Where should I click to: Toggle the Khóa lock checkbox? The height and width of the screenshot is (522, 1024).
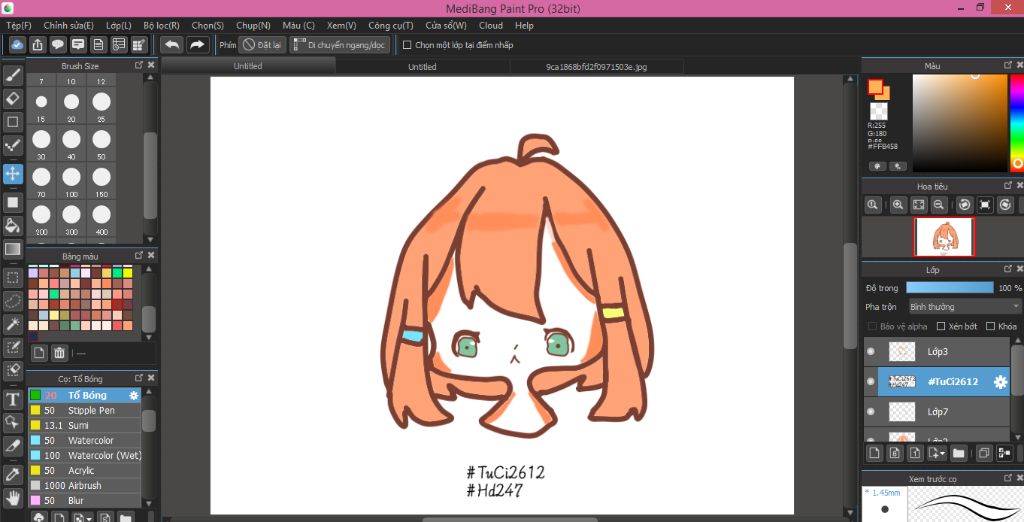(991, 326)
